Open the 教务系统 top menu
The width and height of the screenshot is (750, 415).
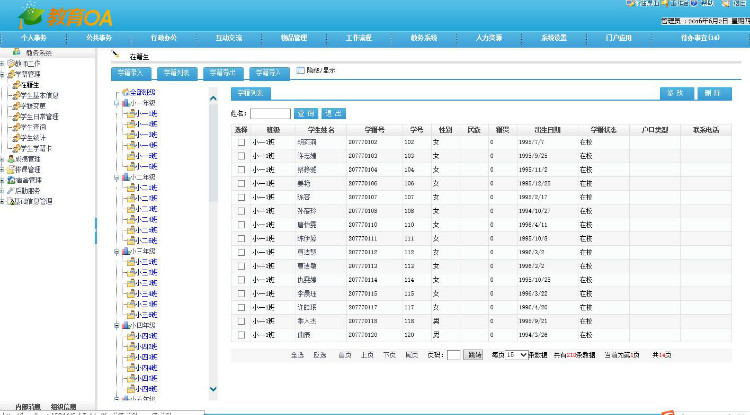click(x=424, y=38)
